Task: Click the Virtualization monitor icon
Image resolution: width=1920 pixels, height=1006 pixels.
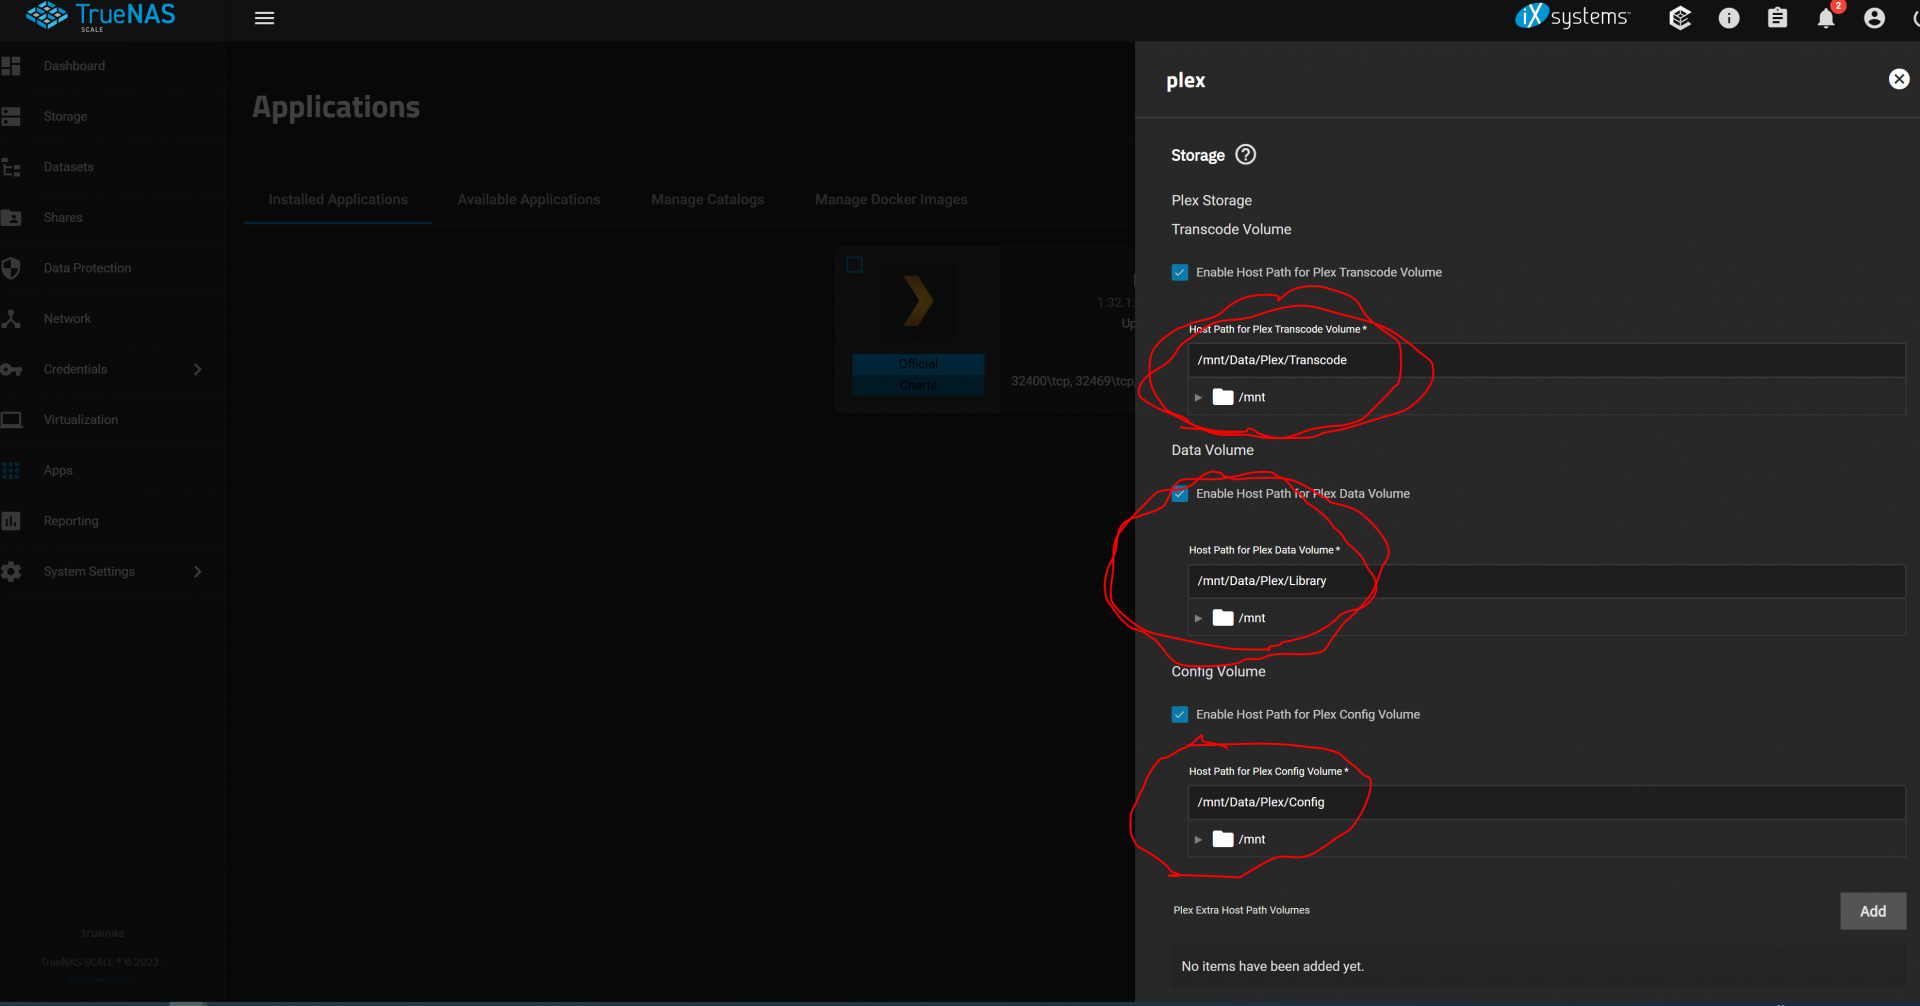Action: [x=11, y=420]
